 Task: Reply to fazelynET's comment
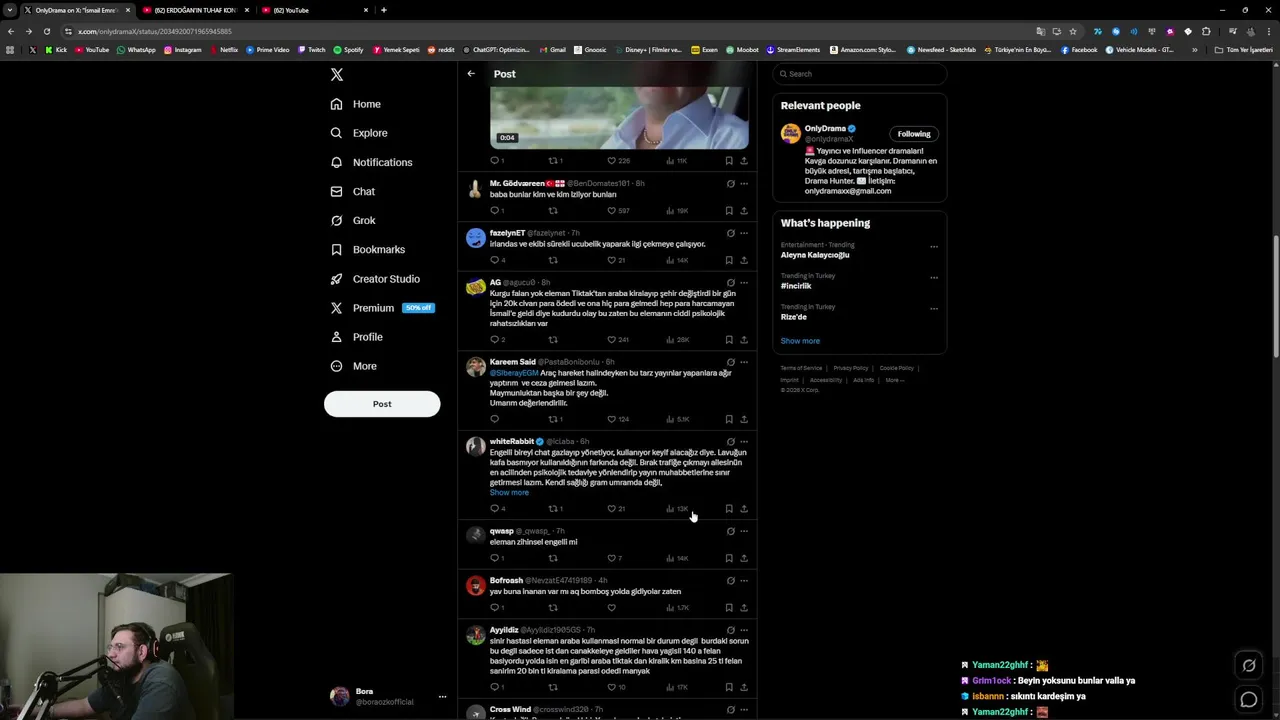494,260
